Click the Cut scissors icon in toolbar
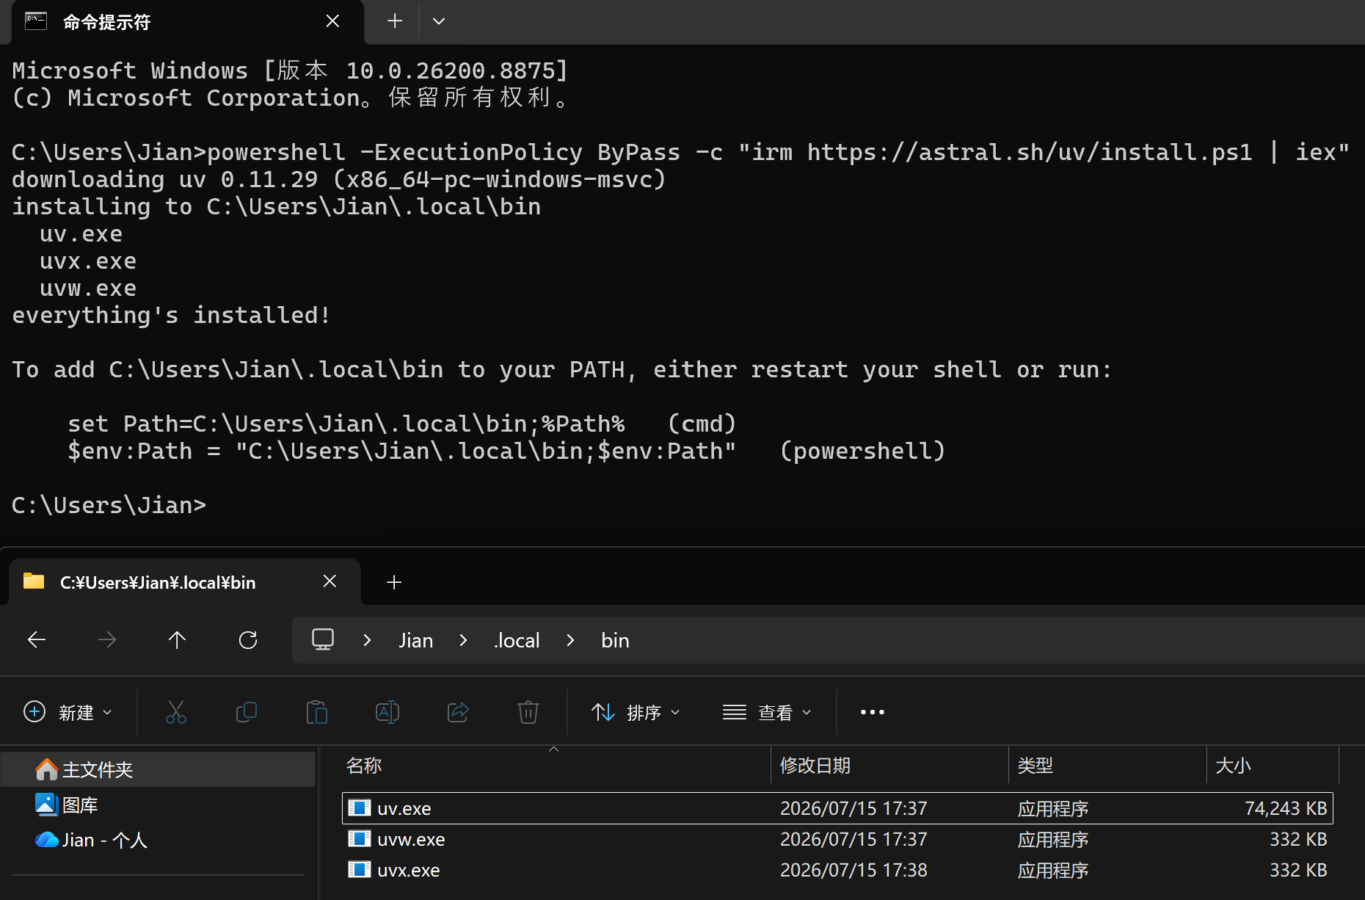Viewport: 1365px width, 900px height. point(176,712)
